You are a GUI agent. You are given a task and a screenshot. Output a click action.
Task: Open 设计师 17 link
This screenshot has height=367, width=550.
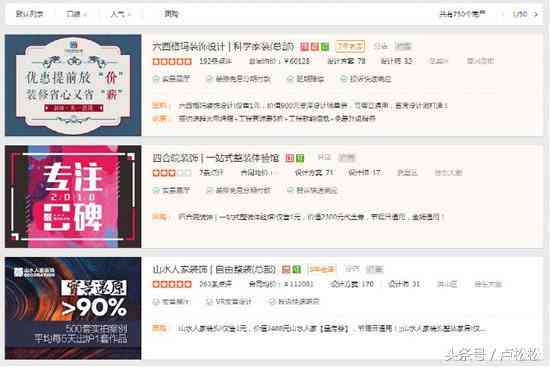(x=365, y=173)
